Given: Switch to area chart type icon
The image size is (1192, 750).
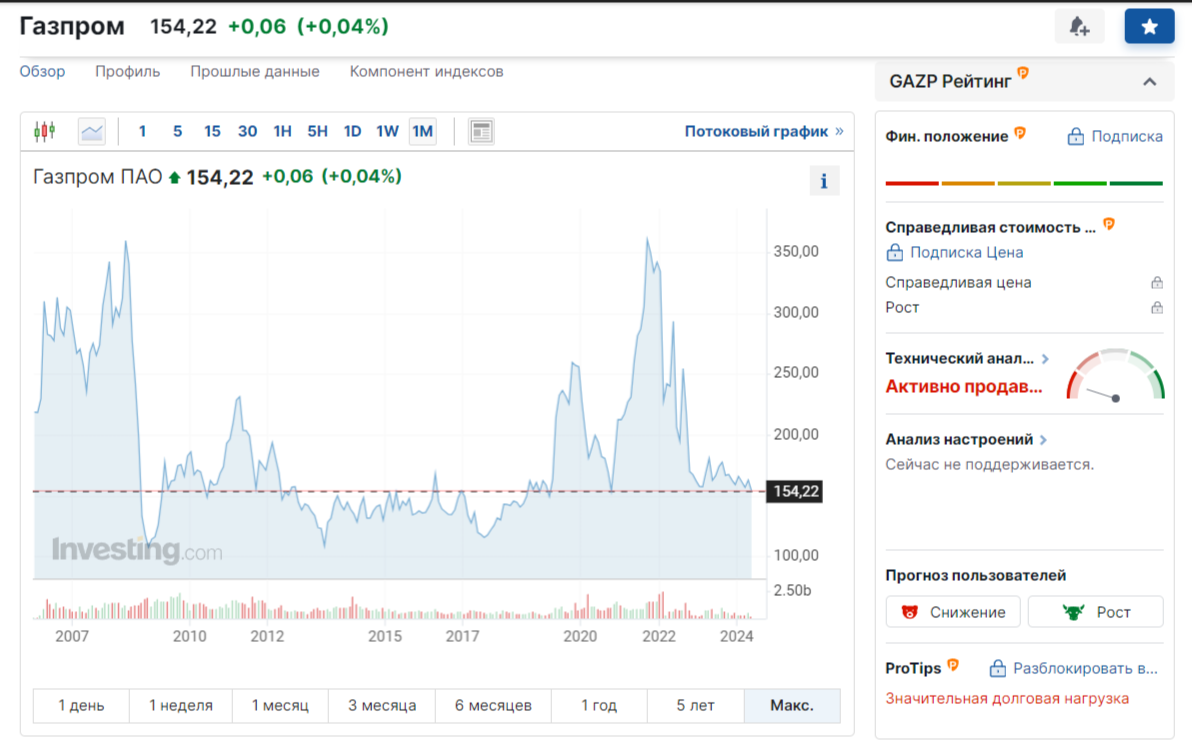Looking at the screenshot, I should coord(92,131).
